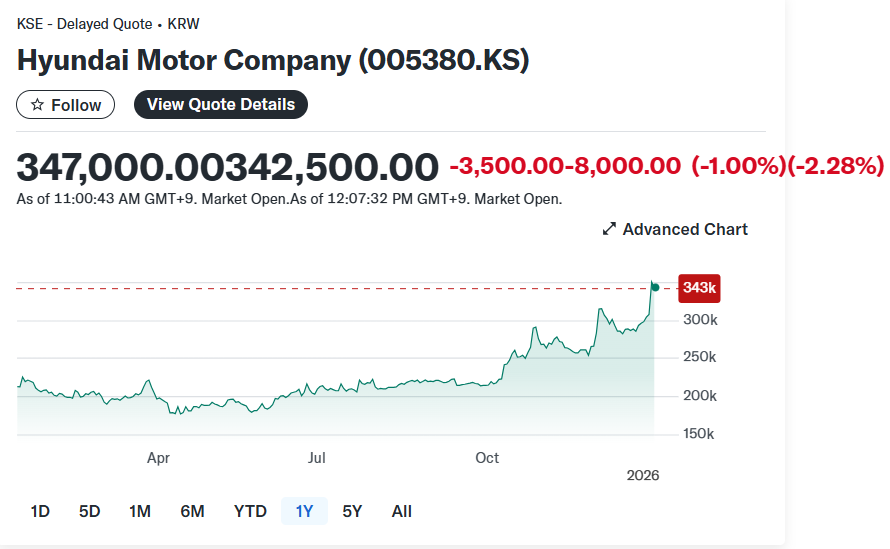Click the red 343k price label
Screen dimensions: 890x549
699,288
